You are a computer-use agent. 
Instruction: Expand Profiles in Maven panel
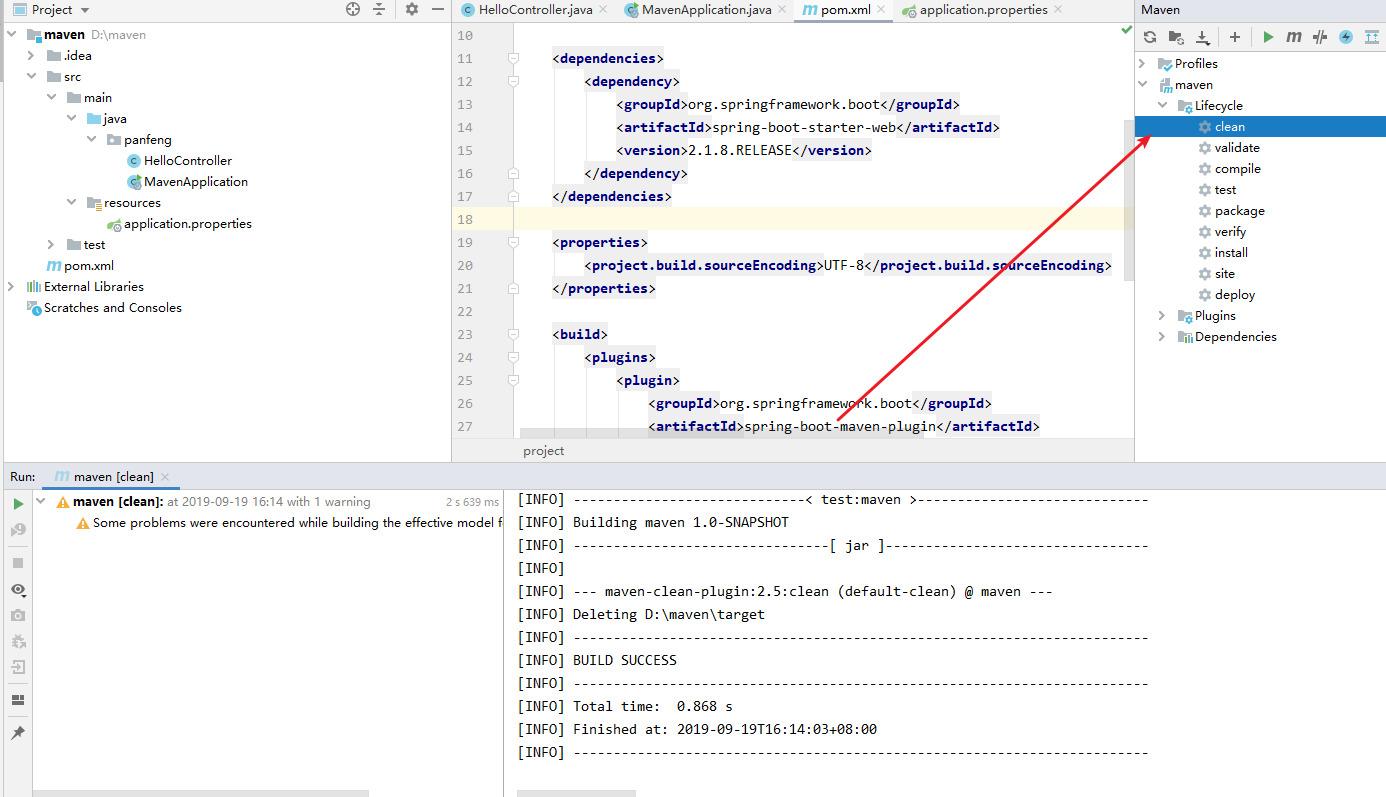click(1142, 64)
